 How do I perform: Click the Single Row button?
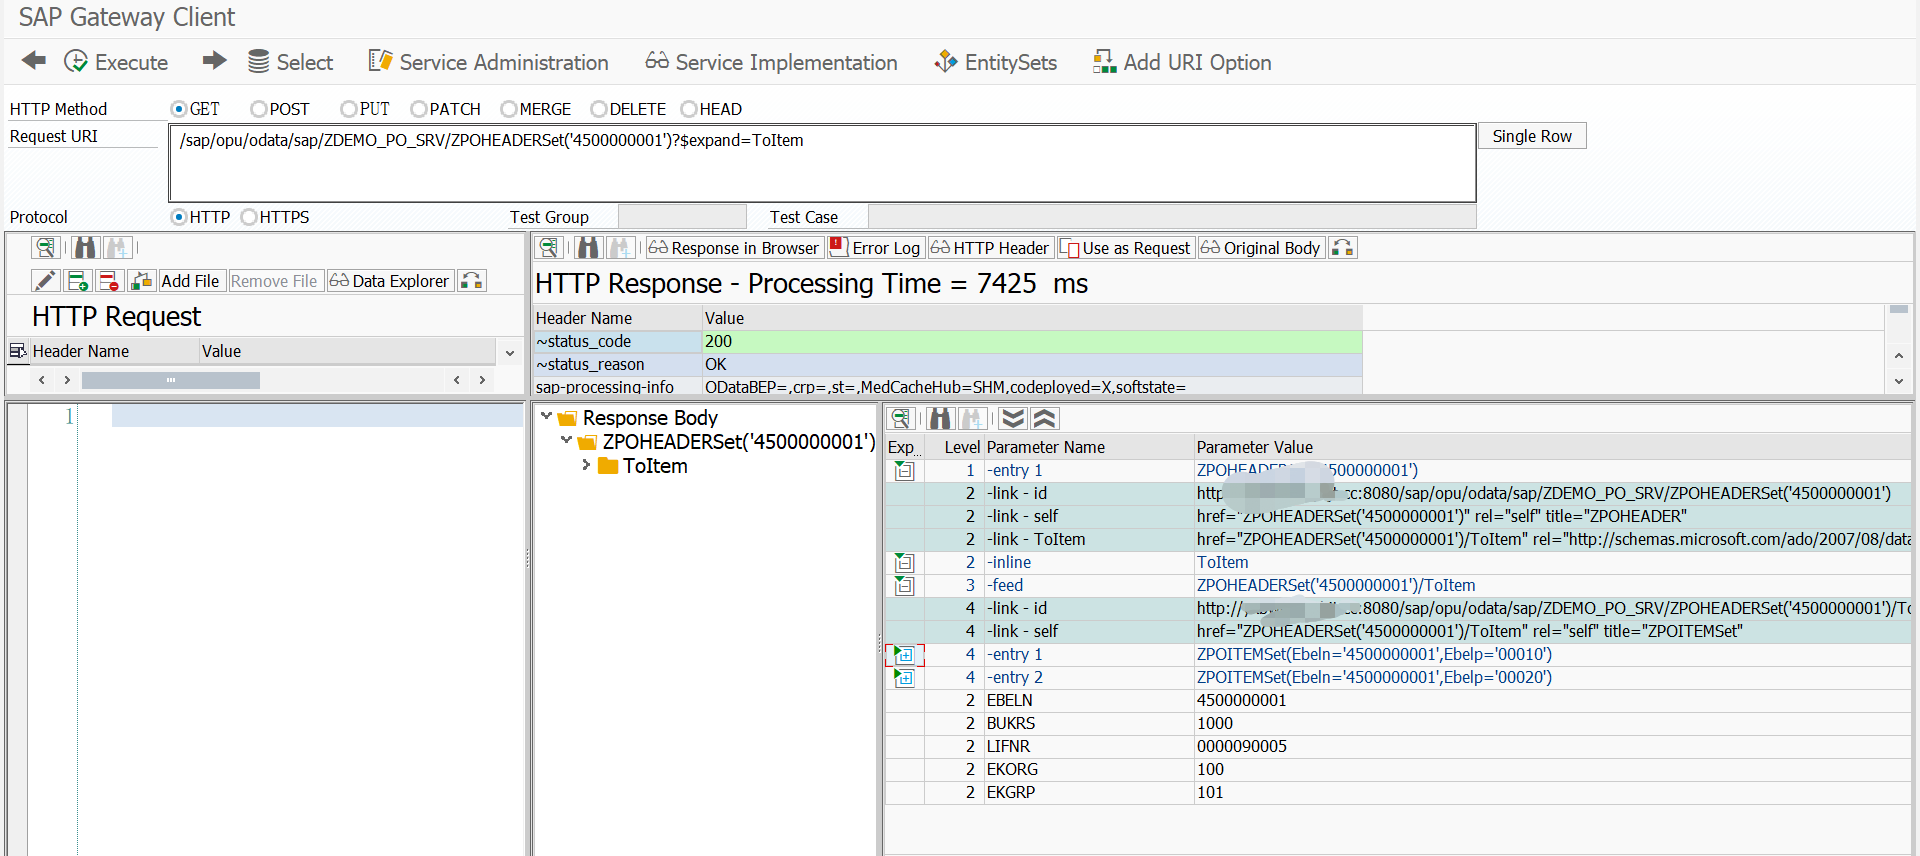click(x=1532, y=136)
